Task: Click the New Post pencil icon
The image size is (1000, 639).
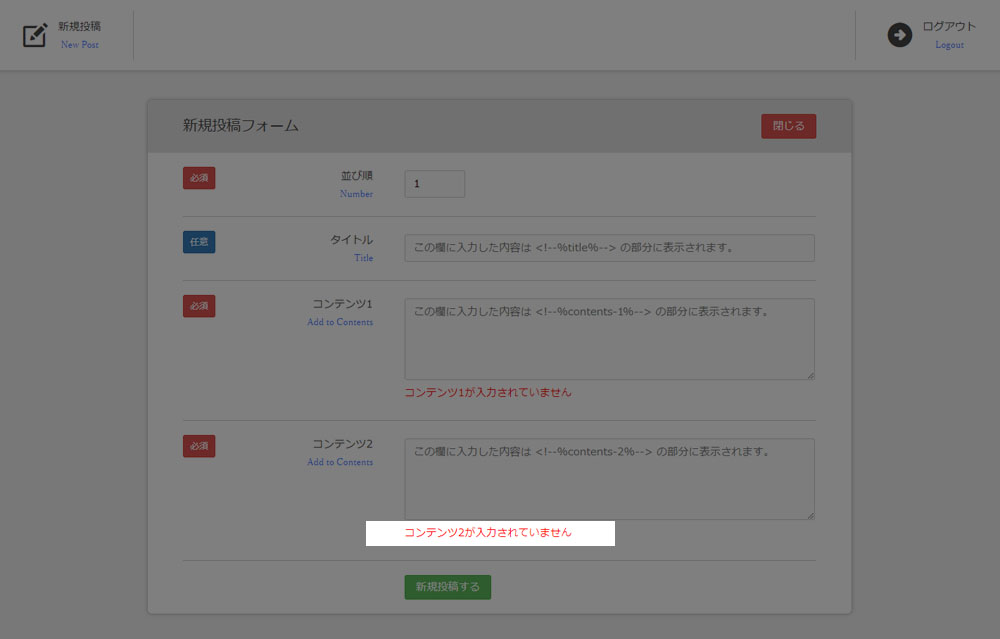Action: click(x=35, y=35)
